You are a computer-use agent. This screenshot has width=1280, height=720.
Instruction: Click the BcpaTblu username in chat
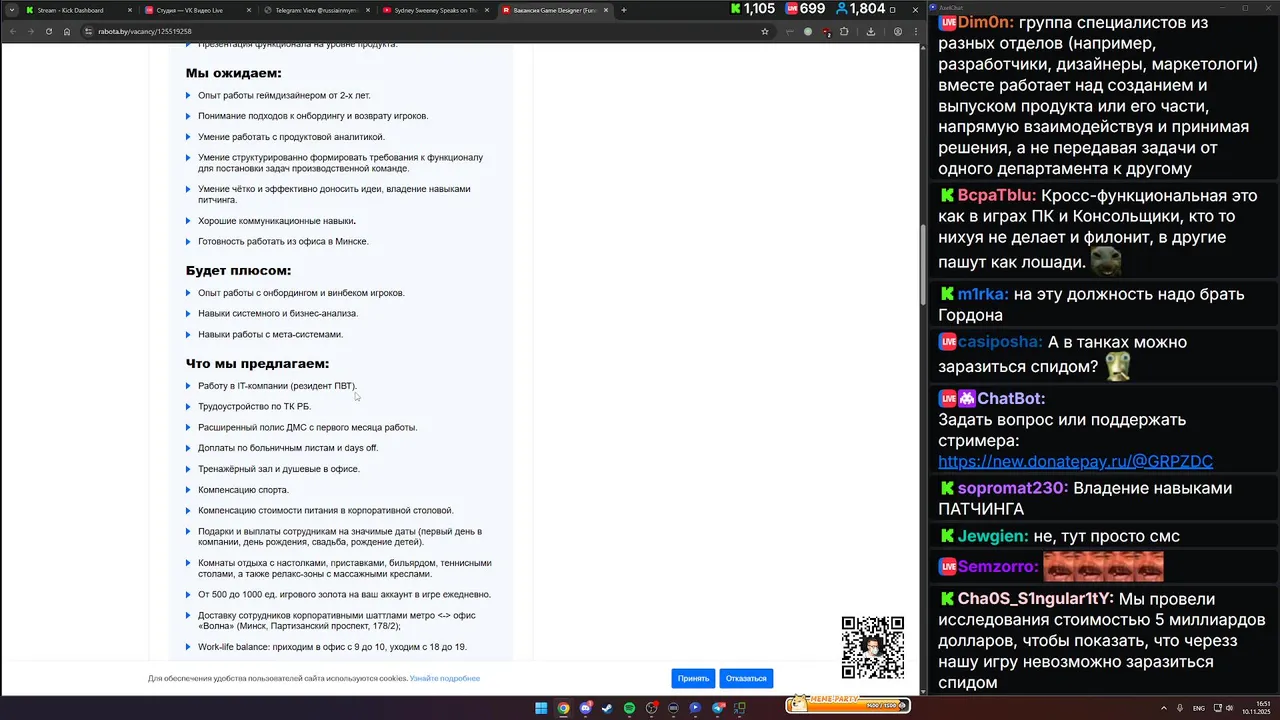pos(996,196)
